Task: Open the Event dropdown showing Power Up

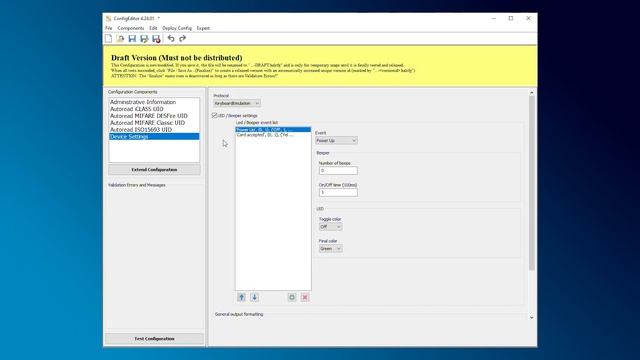Action: [x=336, y=140]
